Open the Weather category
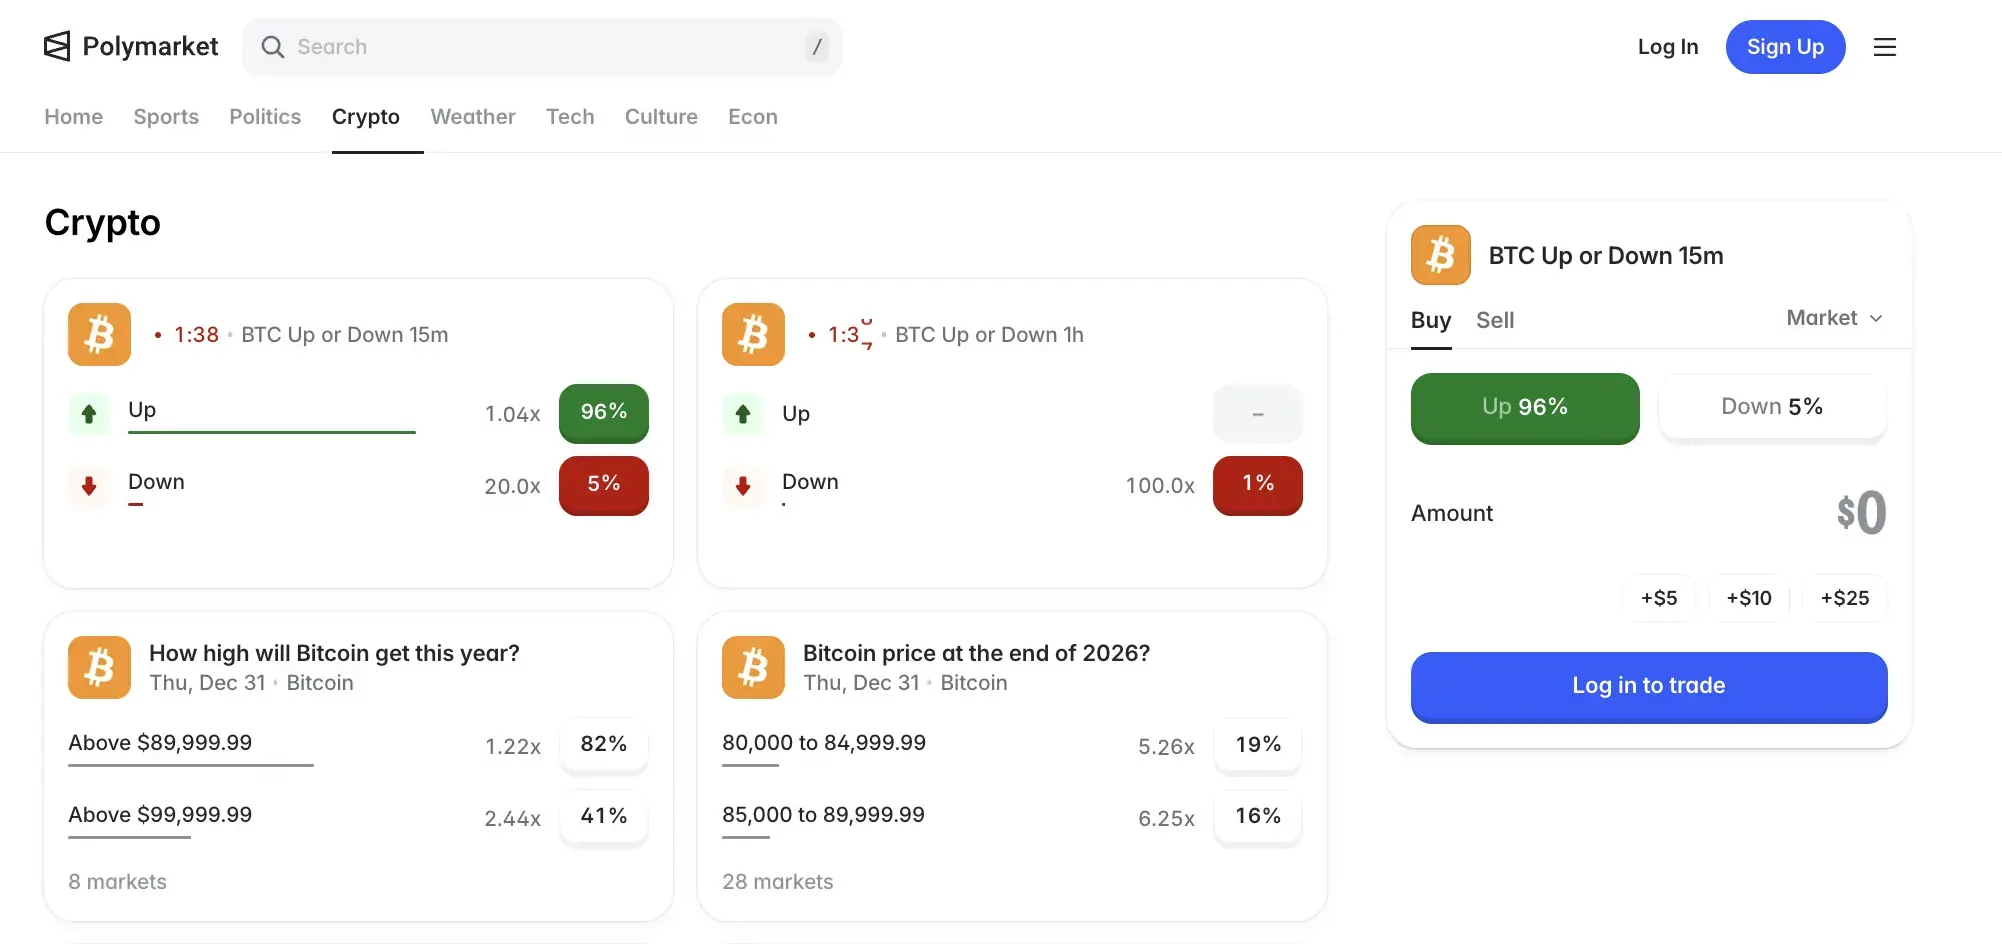The width and height of the screenshot is (2002, 944). pyautogui.click(x=473, y=117)
